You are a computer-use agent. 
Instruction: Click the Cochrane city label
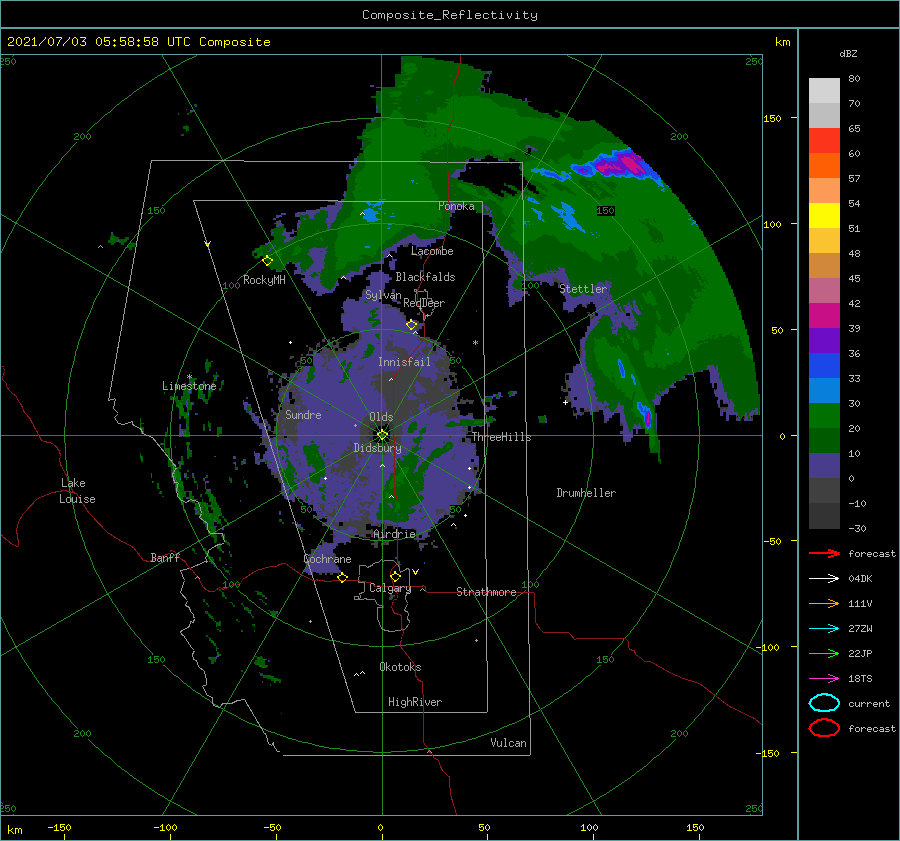327,559
